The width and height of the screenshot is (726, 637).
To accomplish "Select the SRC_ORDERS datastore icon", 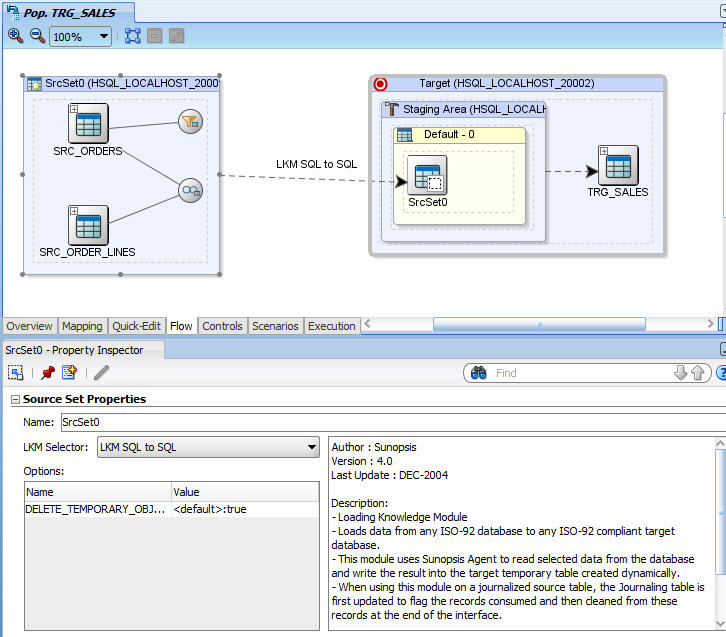I will [x=88, y=123].
